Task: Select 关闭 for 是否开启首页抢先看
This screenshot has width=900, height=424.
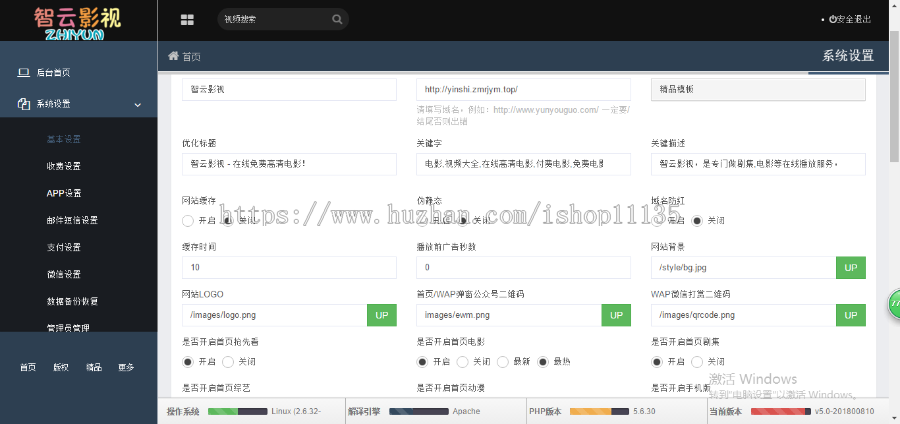Action: coord(228,362)
